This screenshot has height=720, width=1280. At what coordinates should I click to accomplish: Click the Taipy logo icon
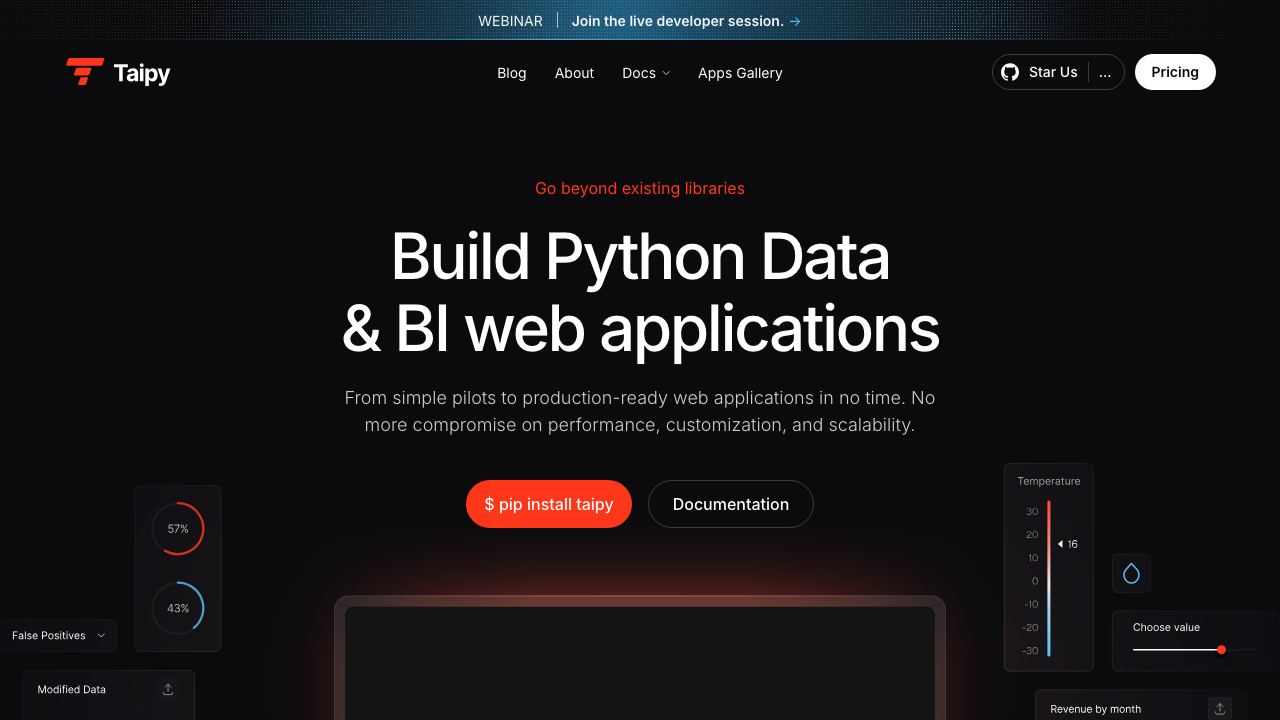[85, 72]
